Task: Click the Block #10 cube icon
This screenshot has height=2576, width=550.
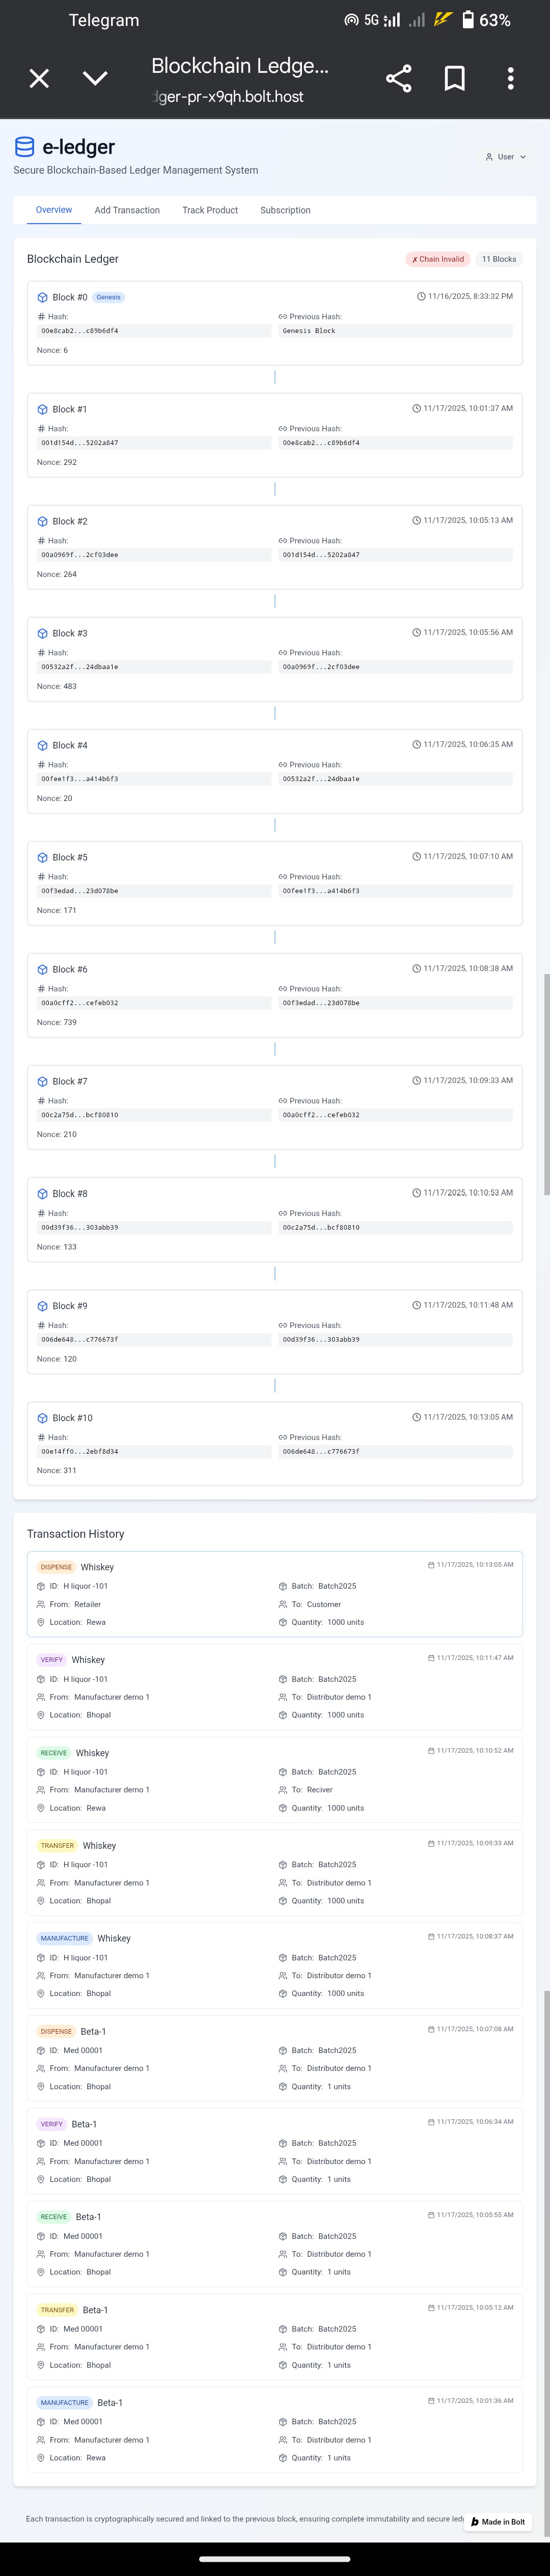Action: click(x=42, y=1418)
